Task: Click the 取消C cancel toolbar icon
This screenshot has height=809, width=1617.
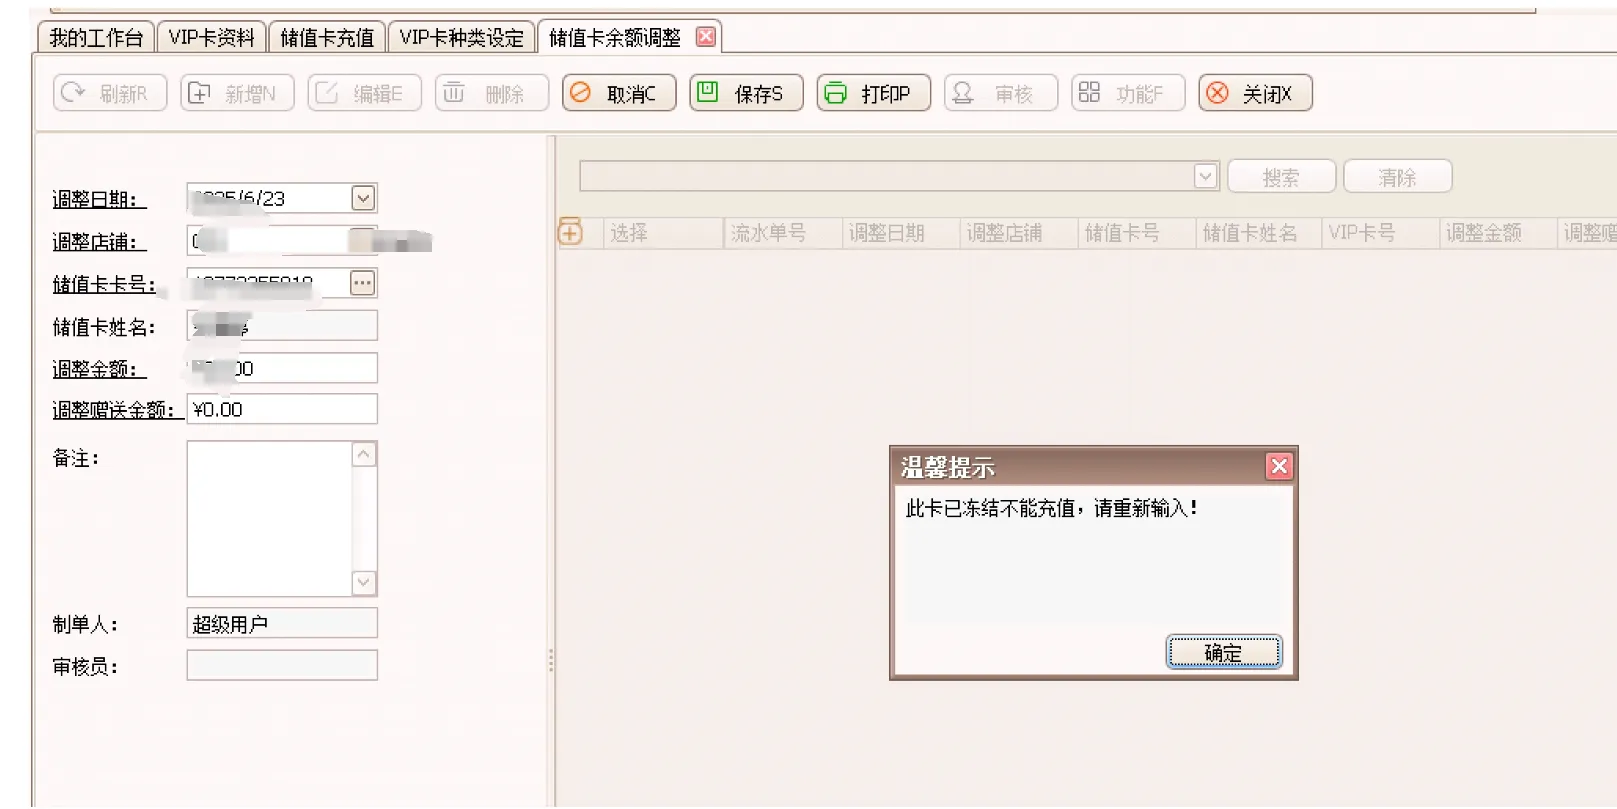Action: pyautogui.click(x=581, y=93)
